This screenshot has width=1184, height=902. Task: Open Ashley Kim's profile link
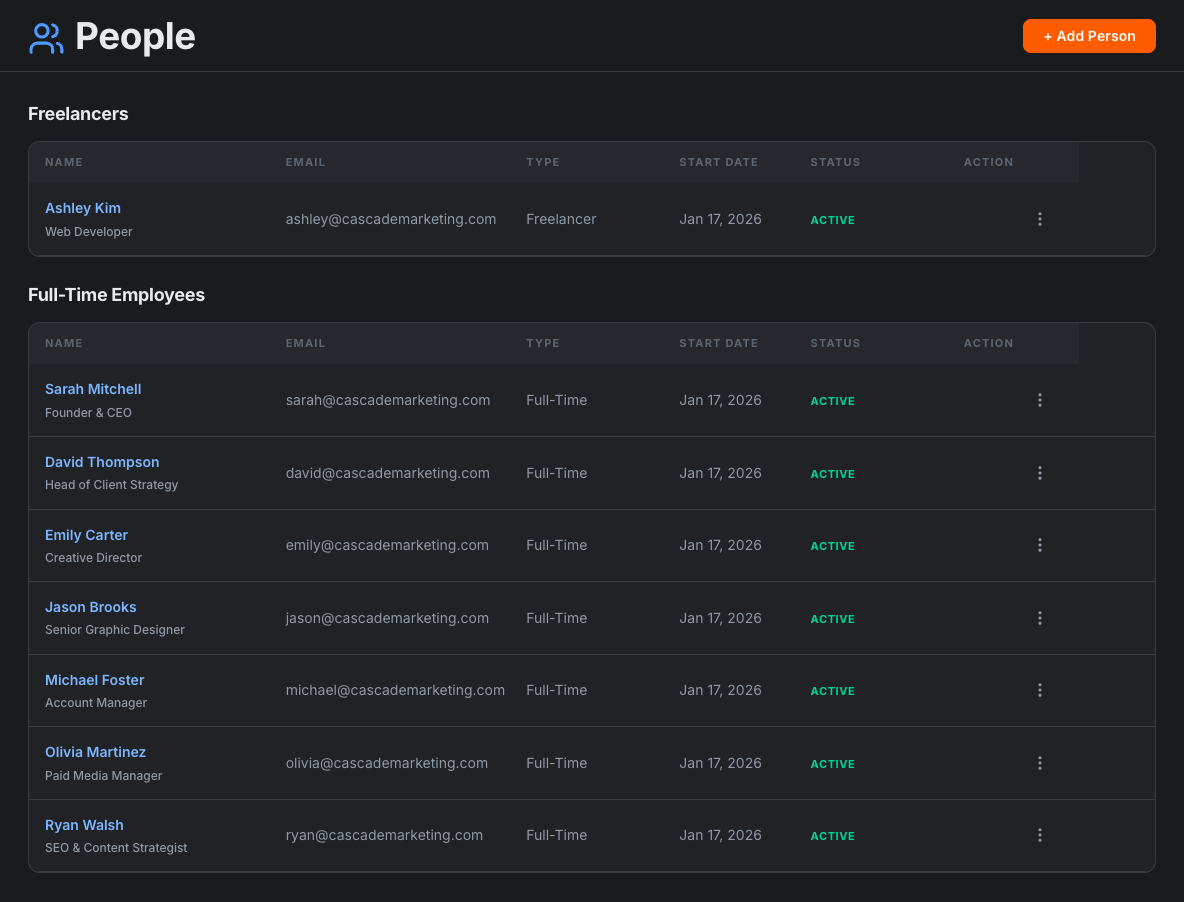pyautogui.click(x=83, y=208)
